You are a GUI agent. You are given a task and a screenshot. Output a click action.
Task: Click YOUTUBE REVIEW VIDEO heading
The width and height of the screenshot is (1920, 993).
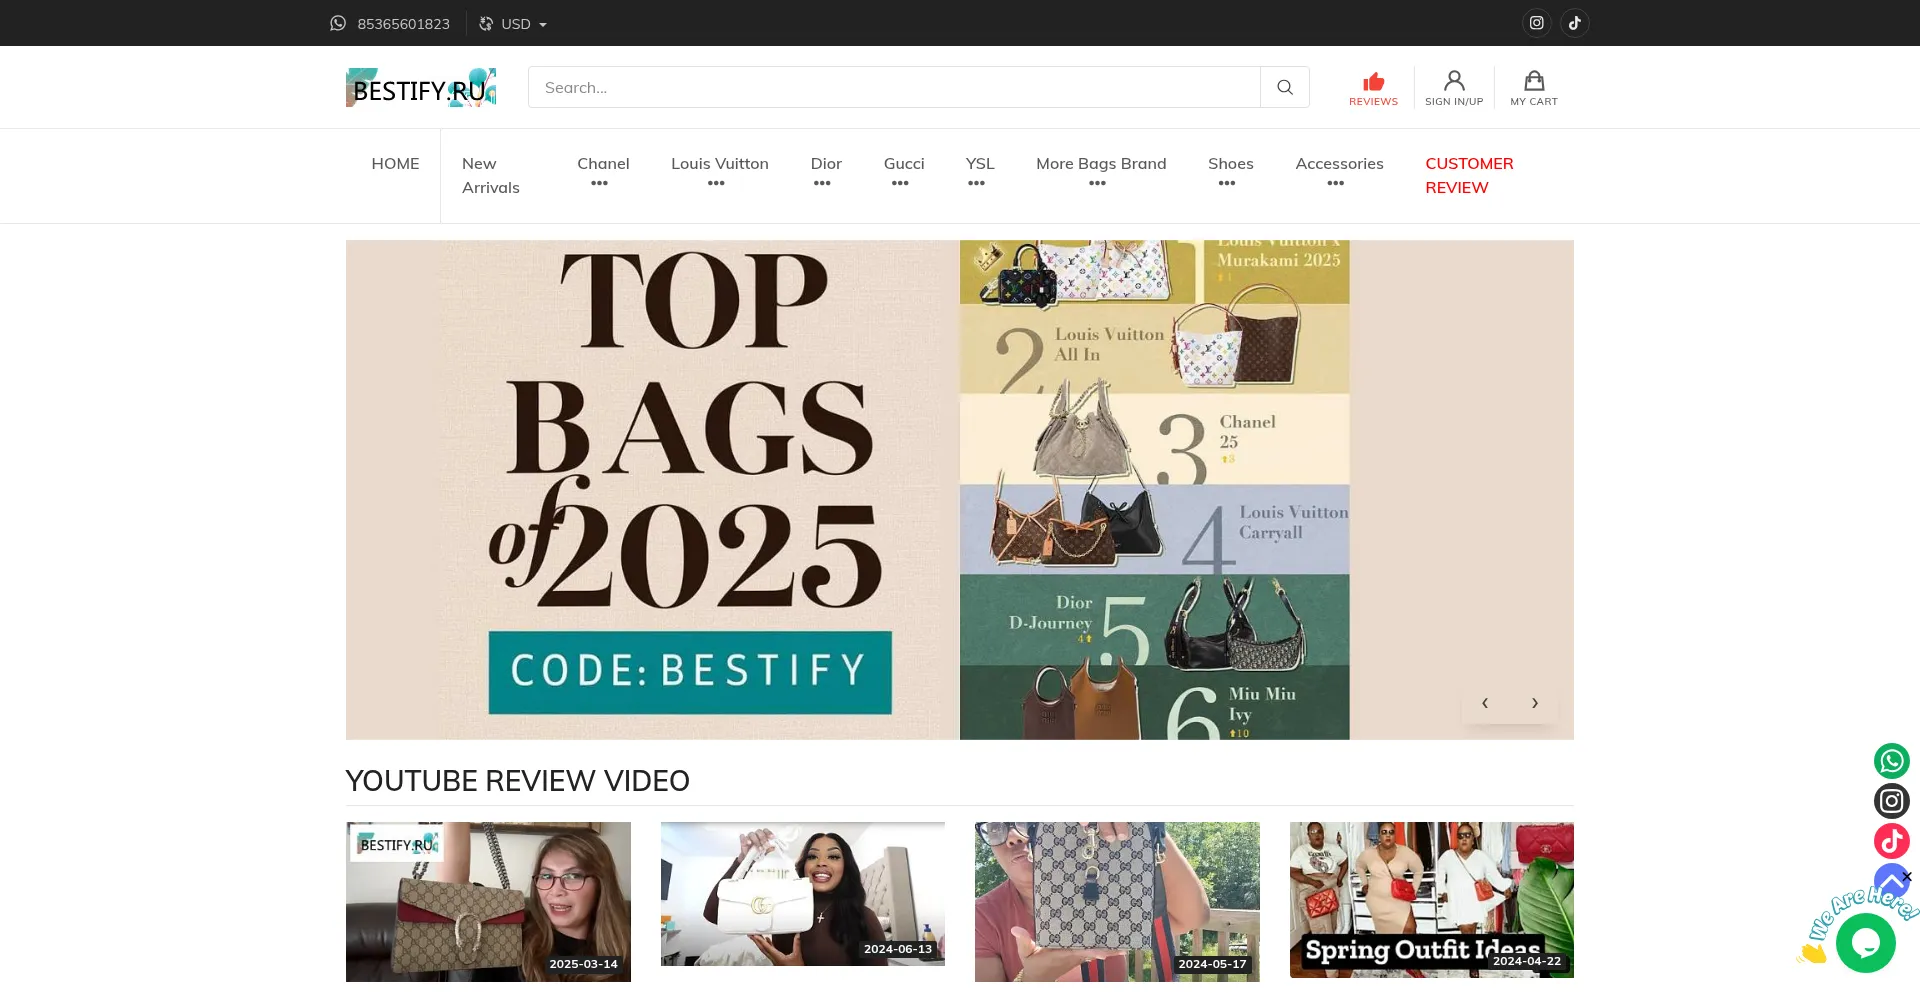pyautogui.click(x=517, y=781)
